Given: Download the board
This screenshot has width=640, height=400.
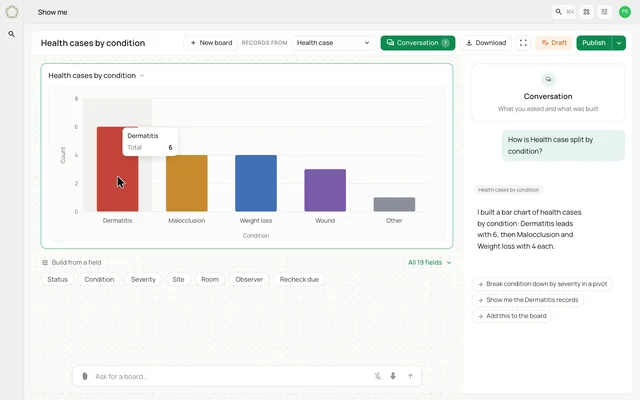Looking at the screenshot, I should (486, 43).
